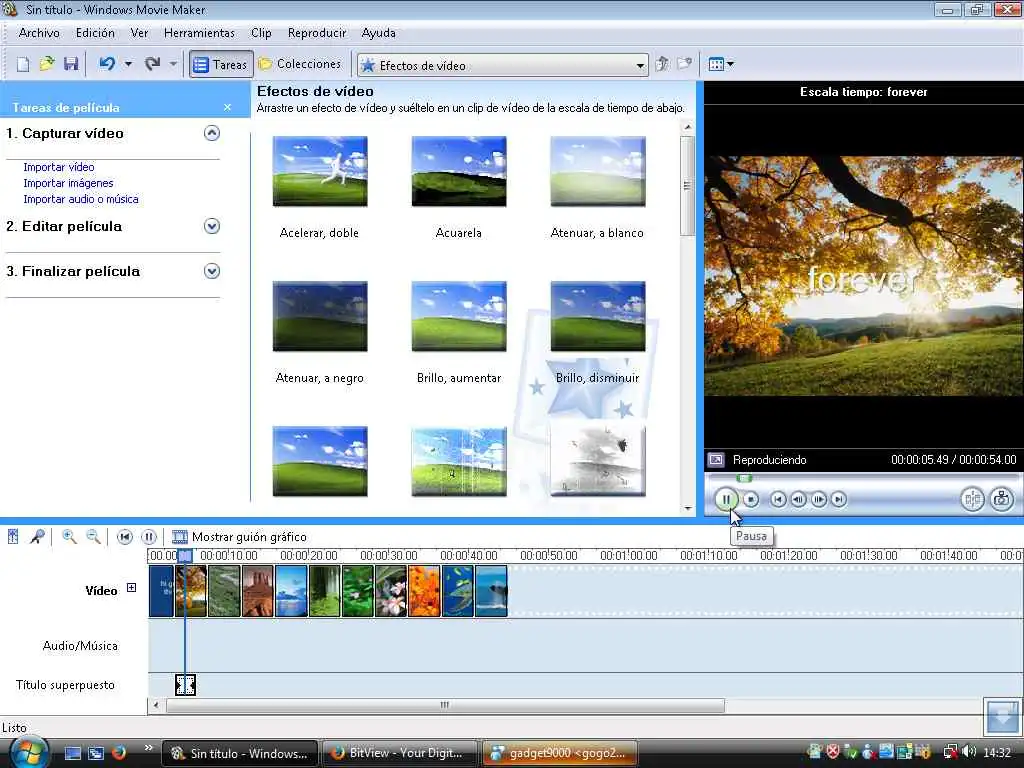Select the Brillo, aumentar effect thumbnail
1024x768 pixels.
point(459,316)
